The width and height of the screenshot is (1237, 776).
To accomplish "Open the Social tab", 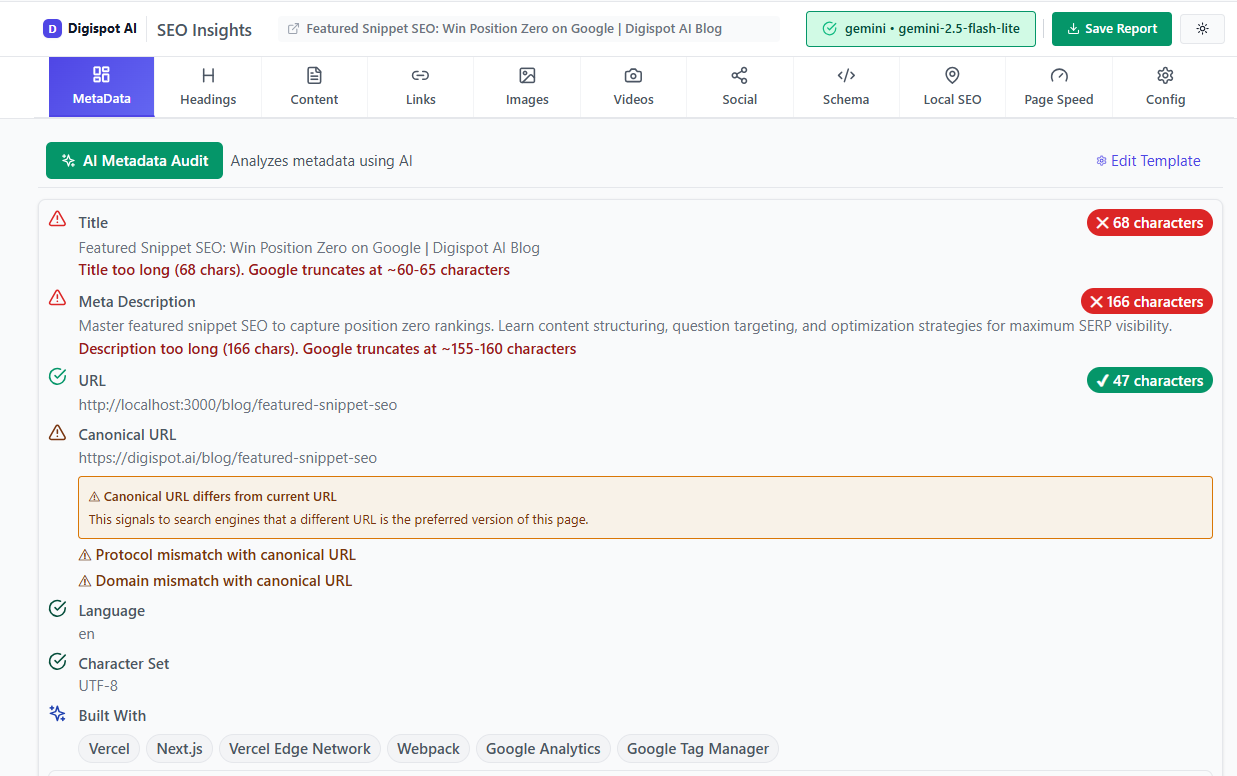I will point(740,86).
